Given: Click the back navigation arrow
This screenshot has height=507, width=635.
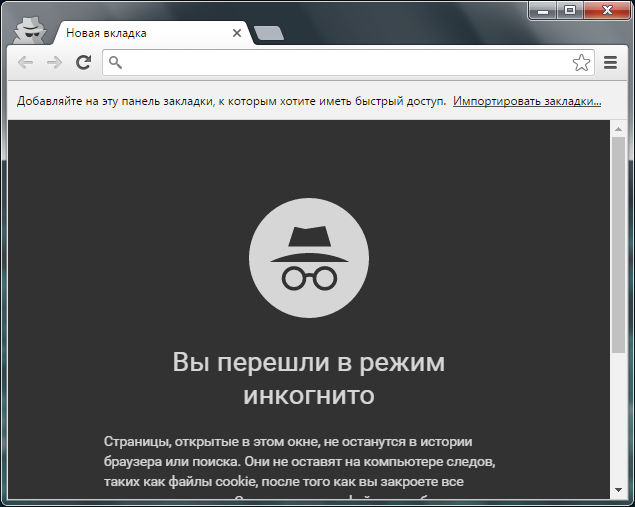Looking at the screenshot, I should pos(26,62).
